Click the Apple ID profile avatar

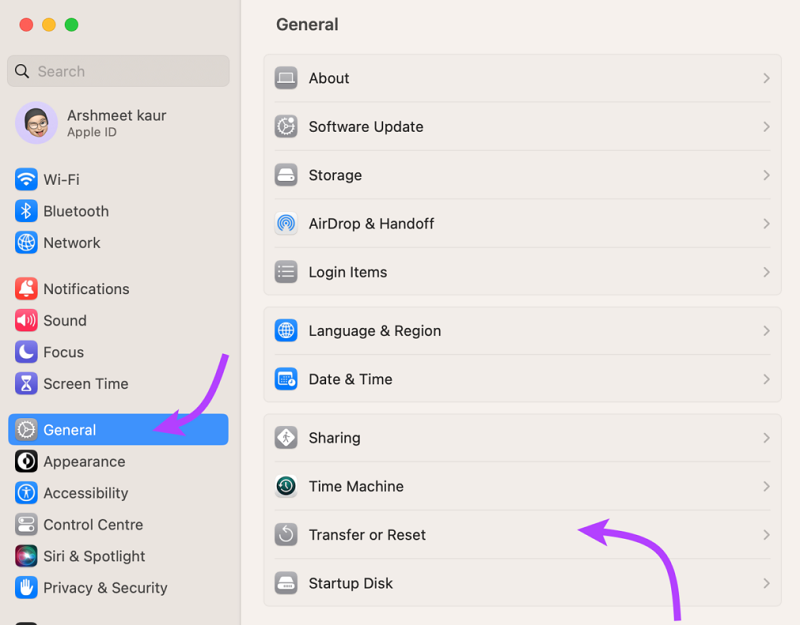(36, 123)
